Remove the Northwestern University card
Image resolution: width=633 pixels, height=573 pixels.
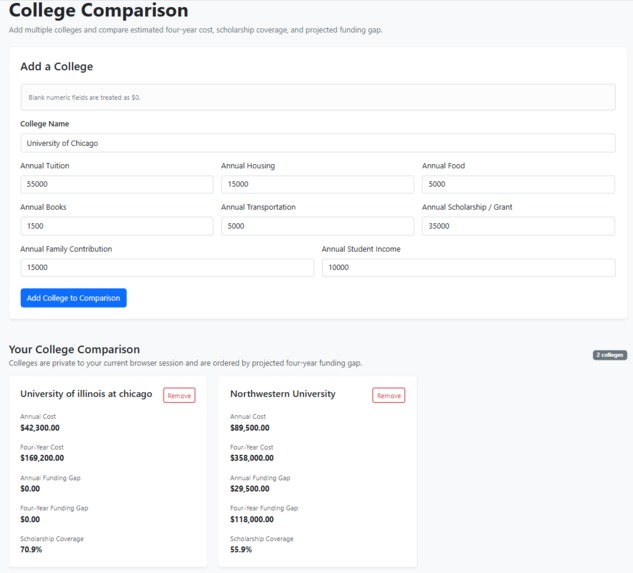(389, 395)
